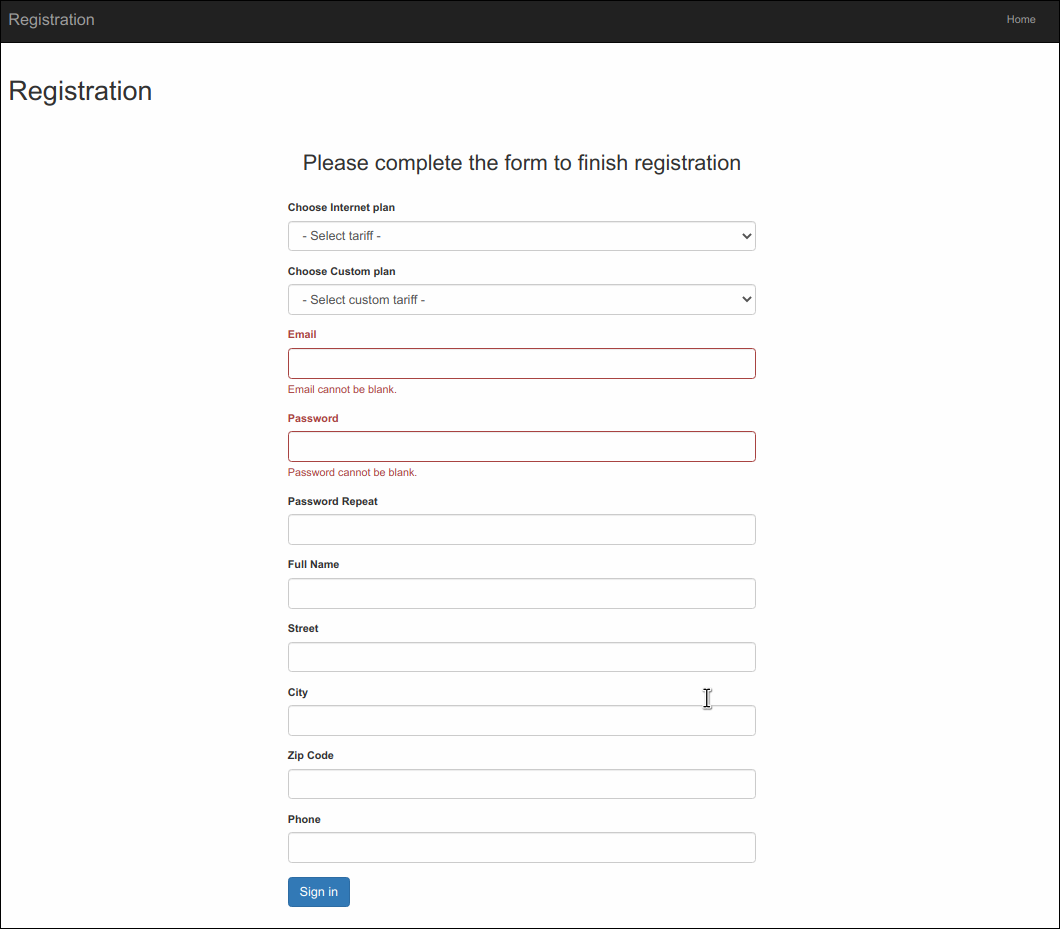
Task: Click the City input field
Action: pyautogui.click(x=521, y=721)
